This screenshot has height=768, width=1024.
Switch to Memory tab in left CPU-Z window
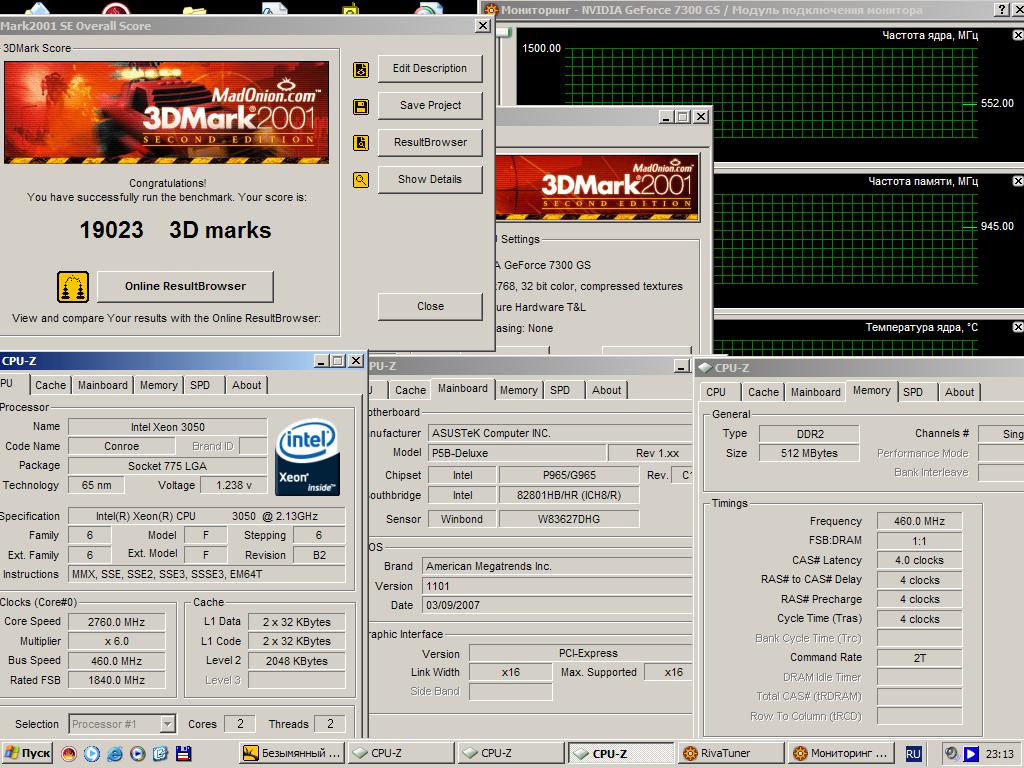point(159,385)
